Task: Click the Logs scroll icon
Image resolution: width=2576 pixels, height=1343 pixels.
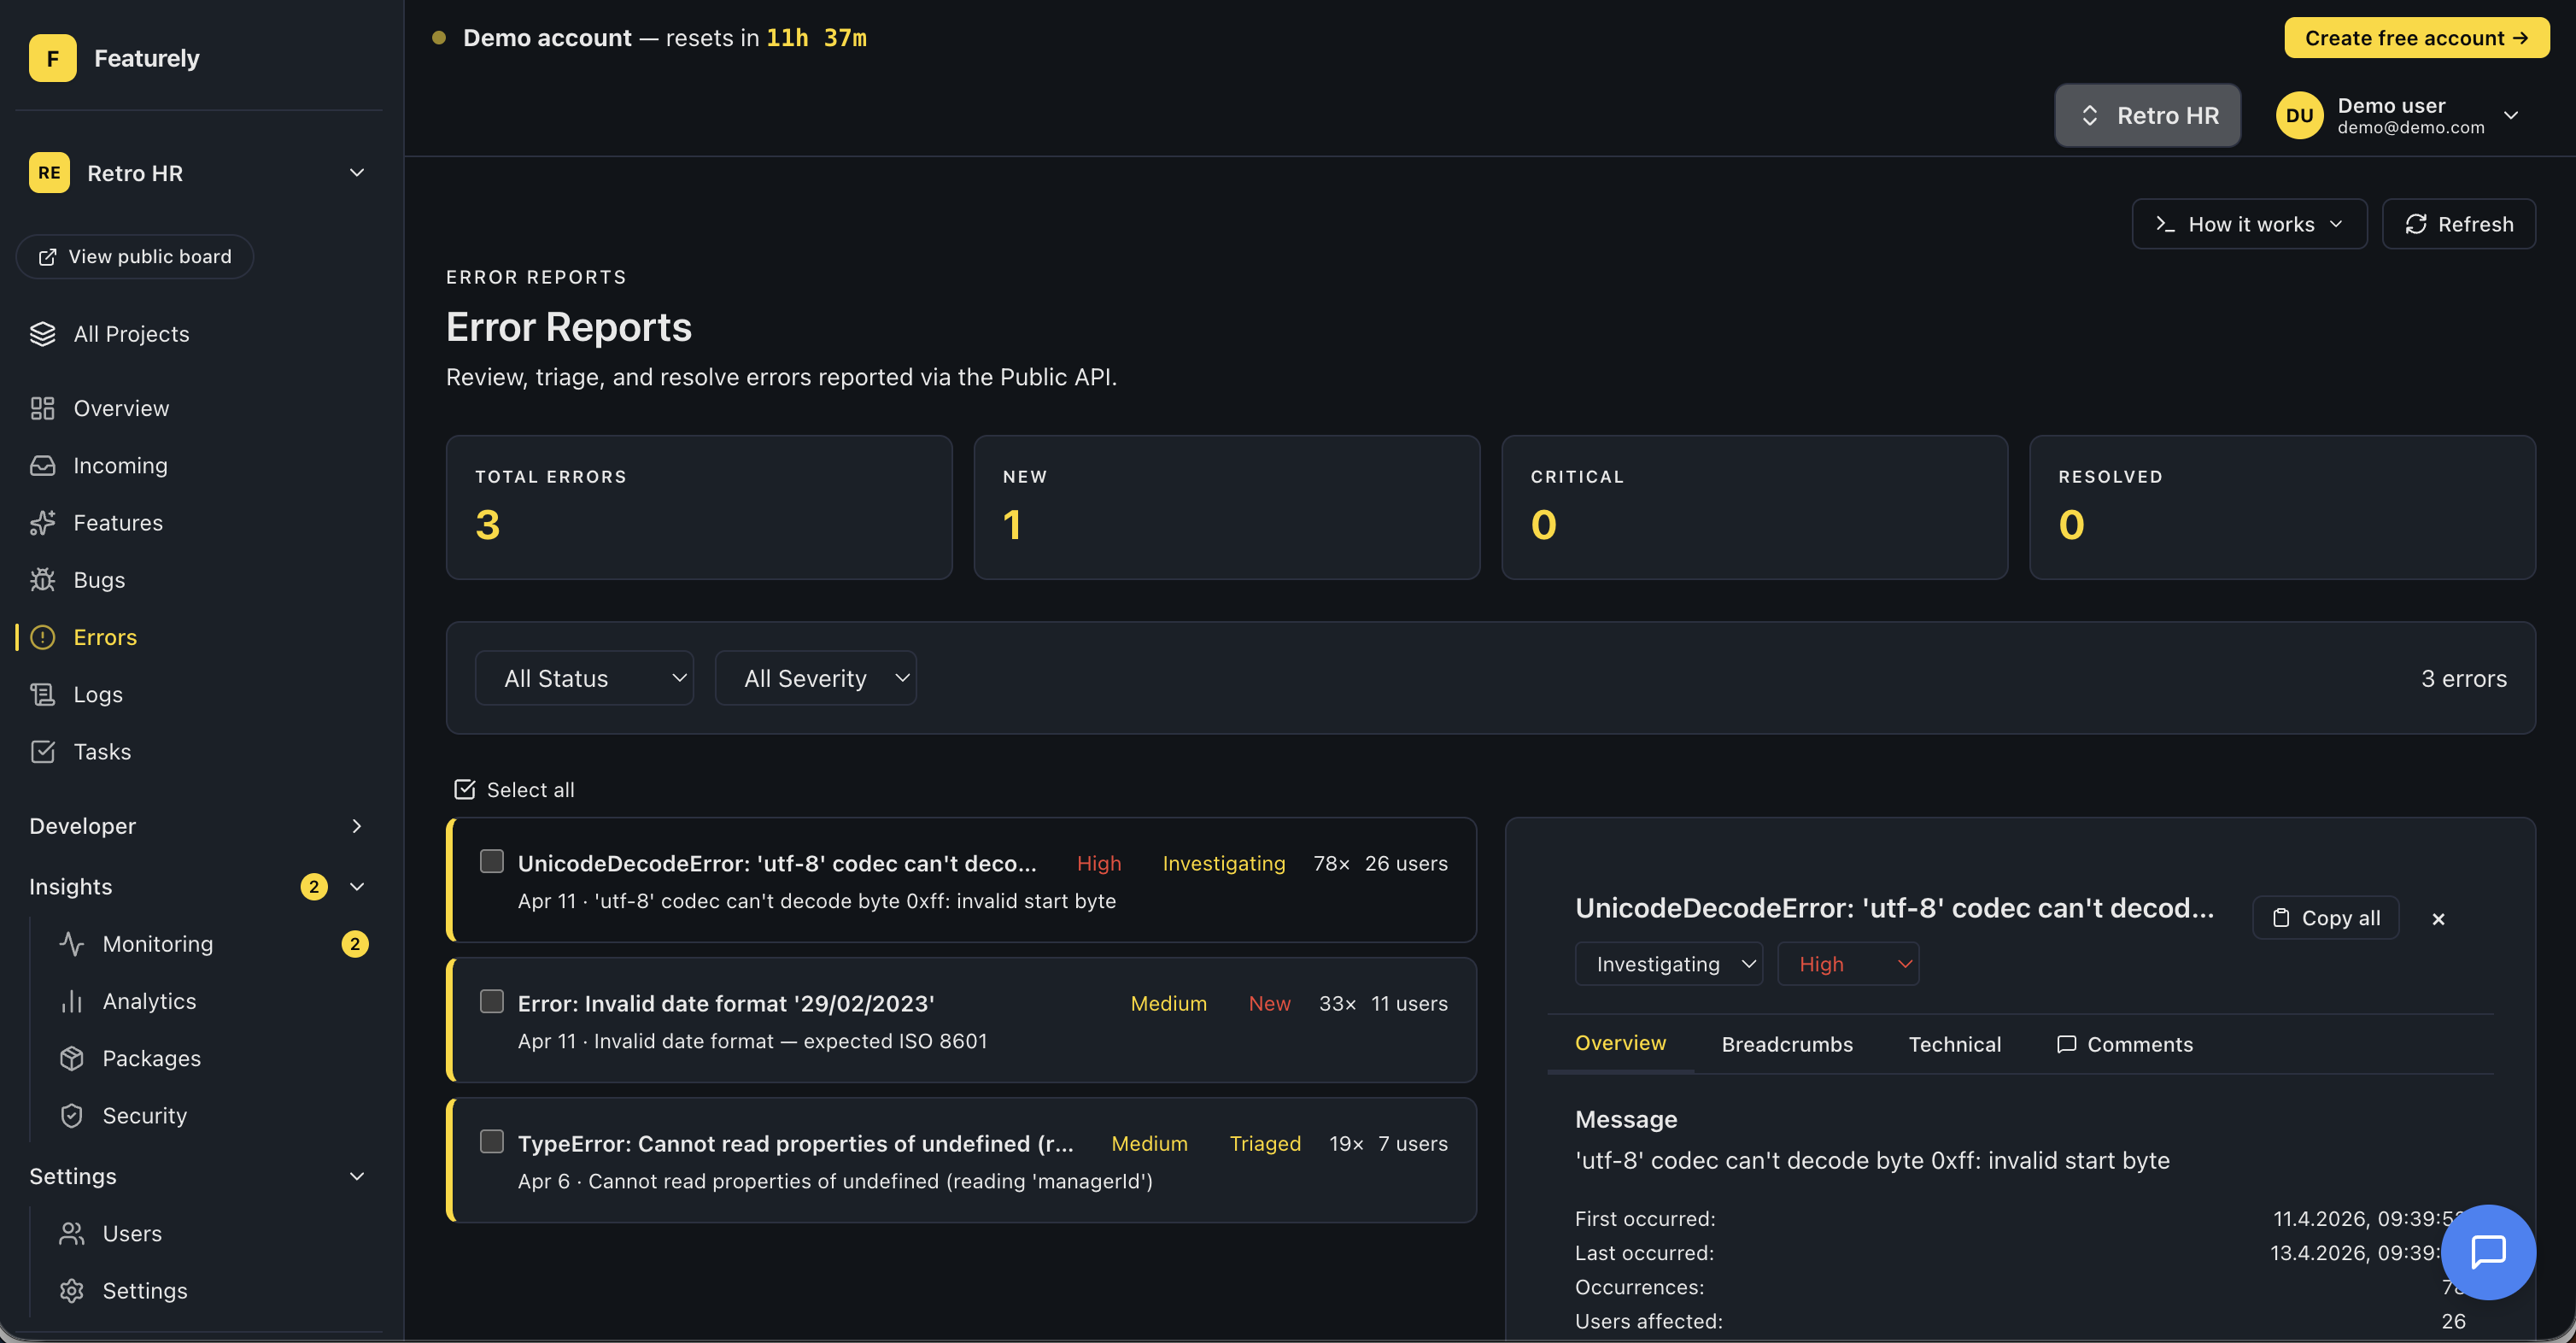Action: [x=42, y=694]
